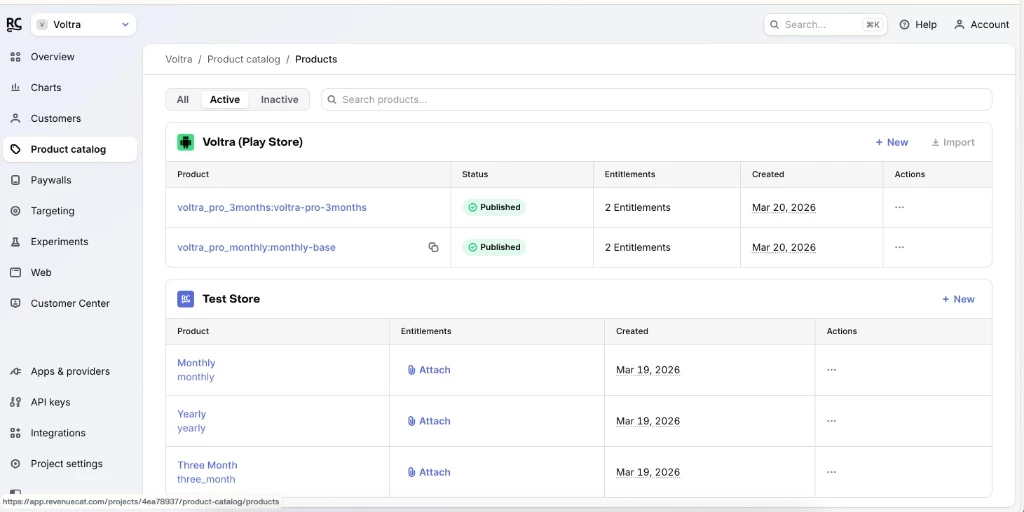Image resolution: width=1024 pixels, height=512 pixels.
Task: Click the Customers person icon
Action: (15, 119)
